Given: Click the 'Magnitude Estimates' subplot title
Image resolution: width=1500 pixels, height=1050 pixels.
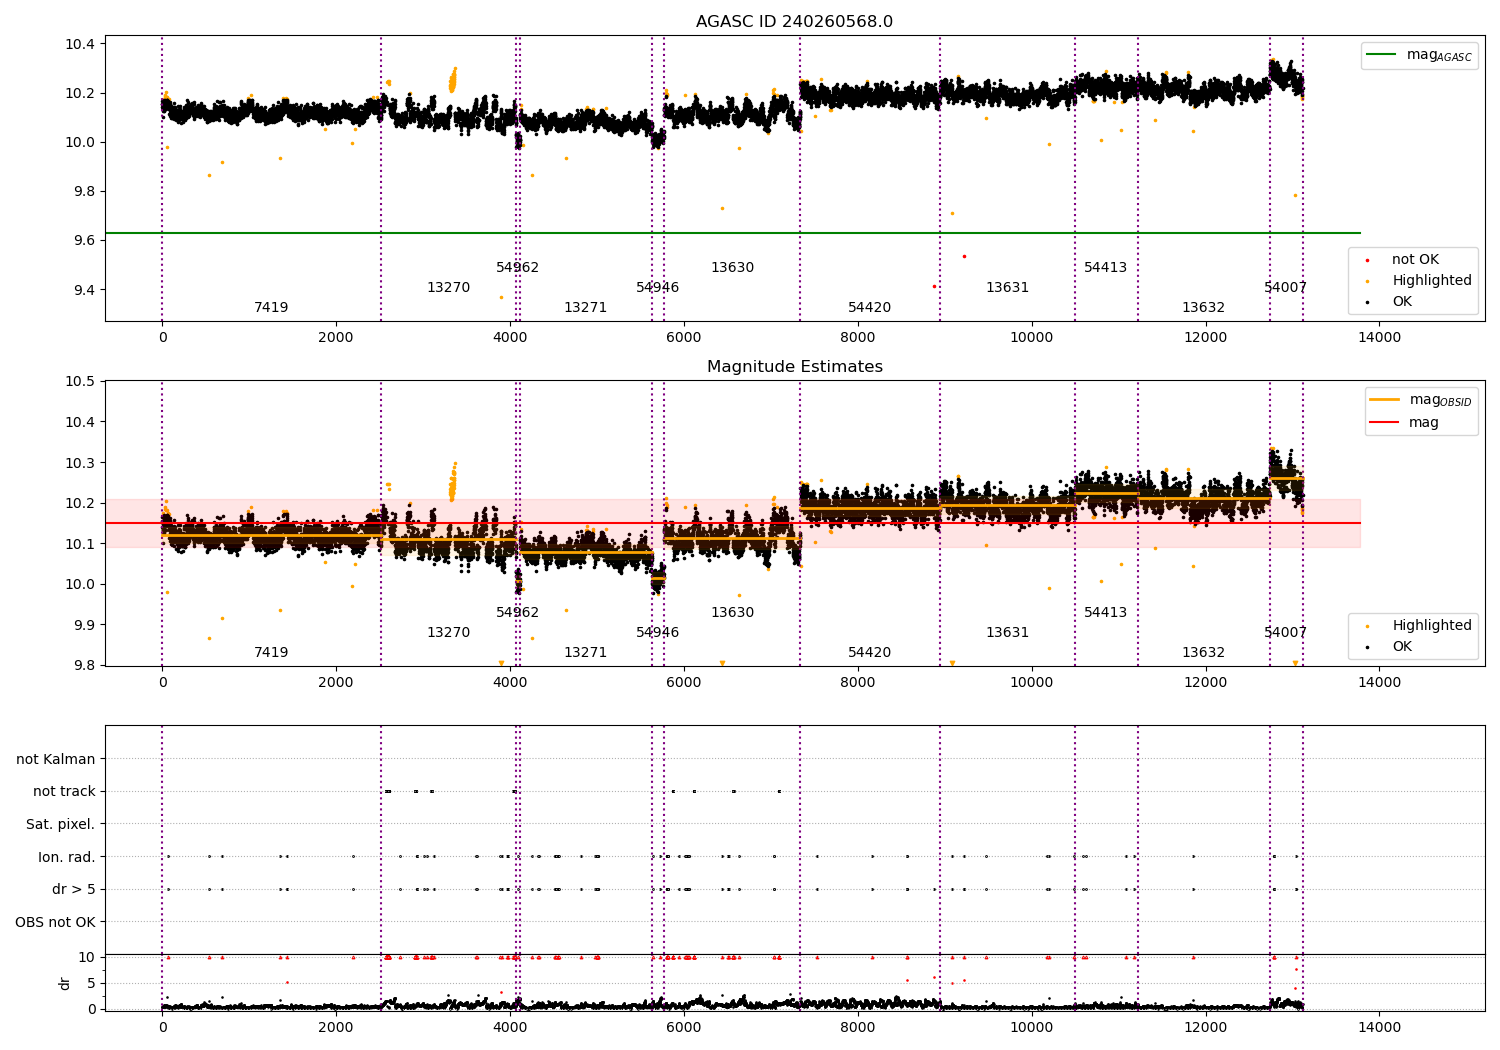Looking at the screenshot, I should click(794, 367).
